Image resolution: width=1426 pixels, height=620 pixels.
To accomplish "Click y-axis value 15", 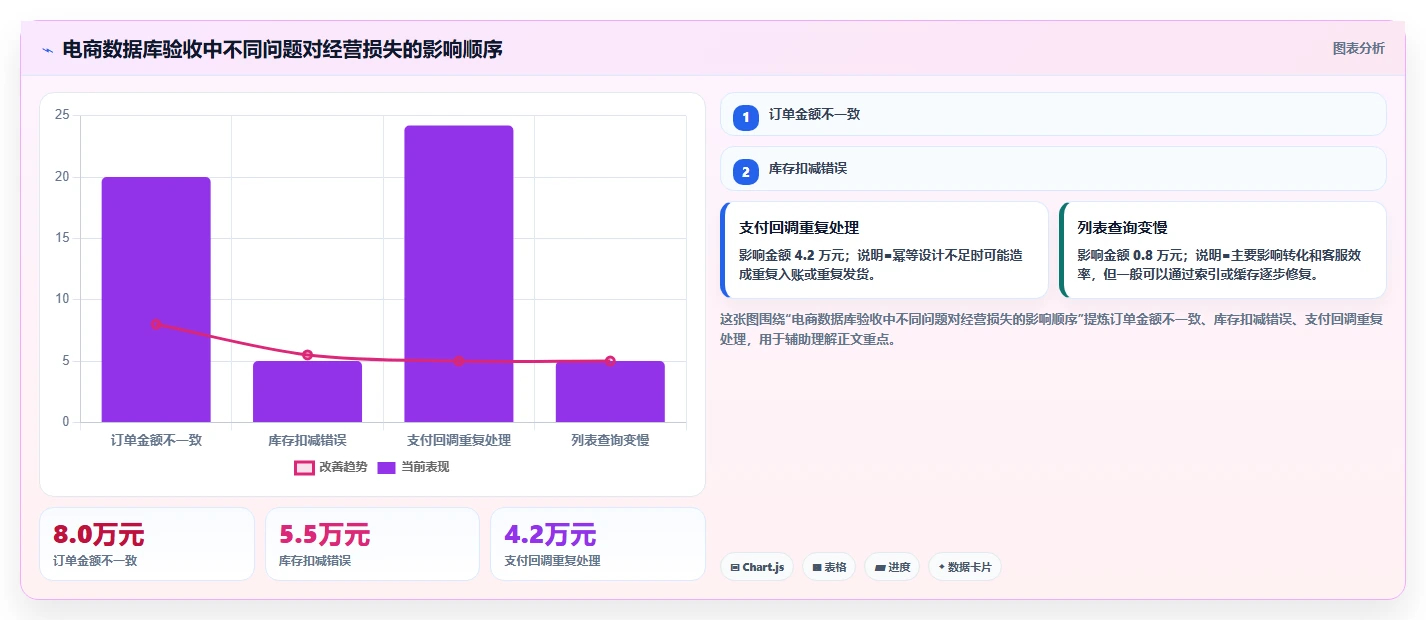I will [62, 238].
